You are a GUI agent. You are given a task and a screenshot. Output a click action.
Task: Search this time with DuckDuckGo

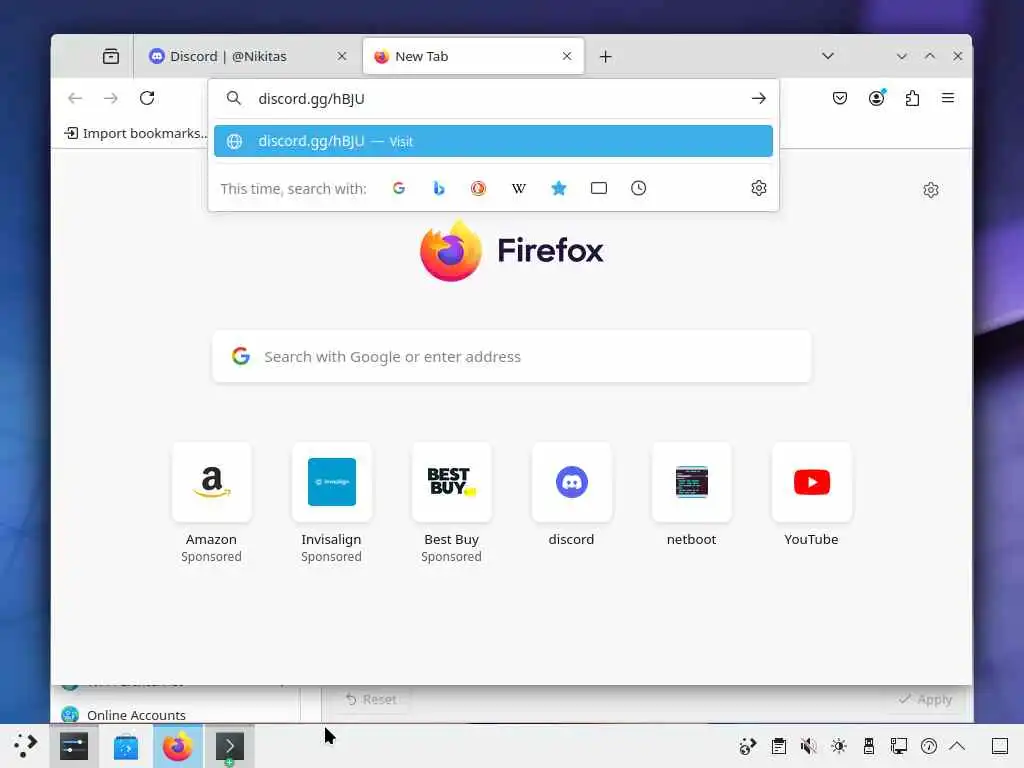[479, 188]
